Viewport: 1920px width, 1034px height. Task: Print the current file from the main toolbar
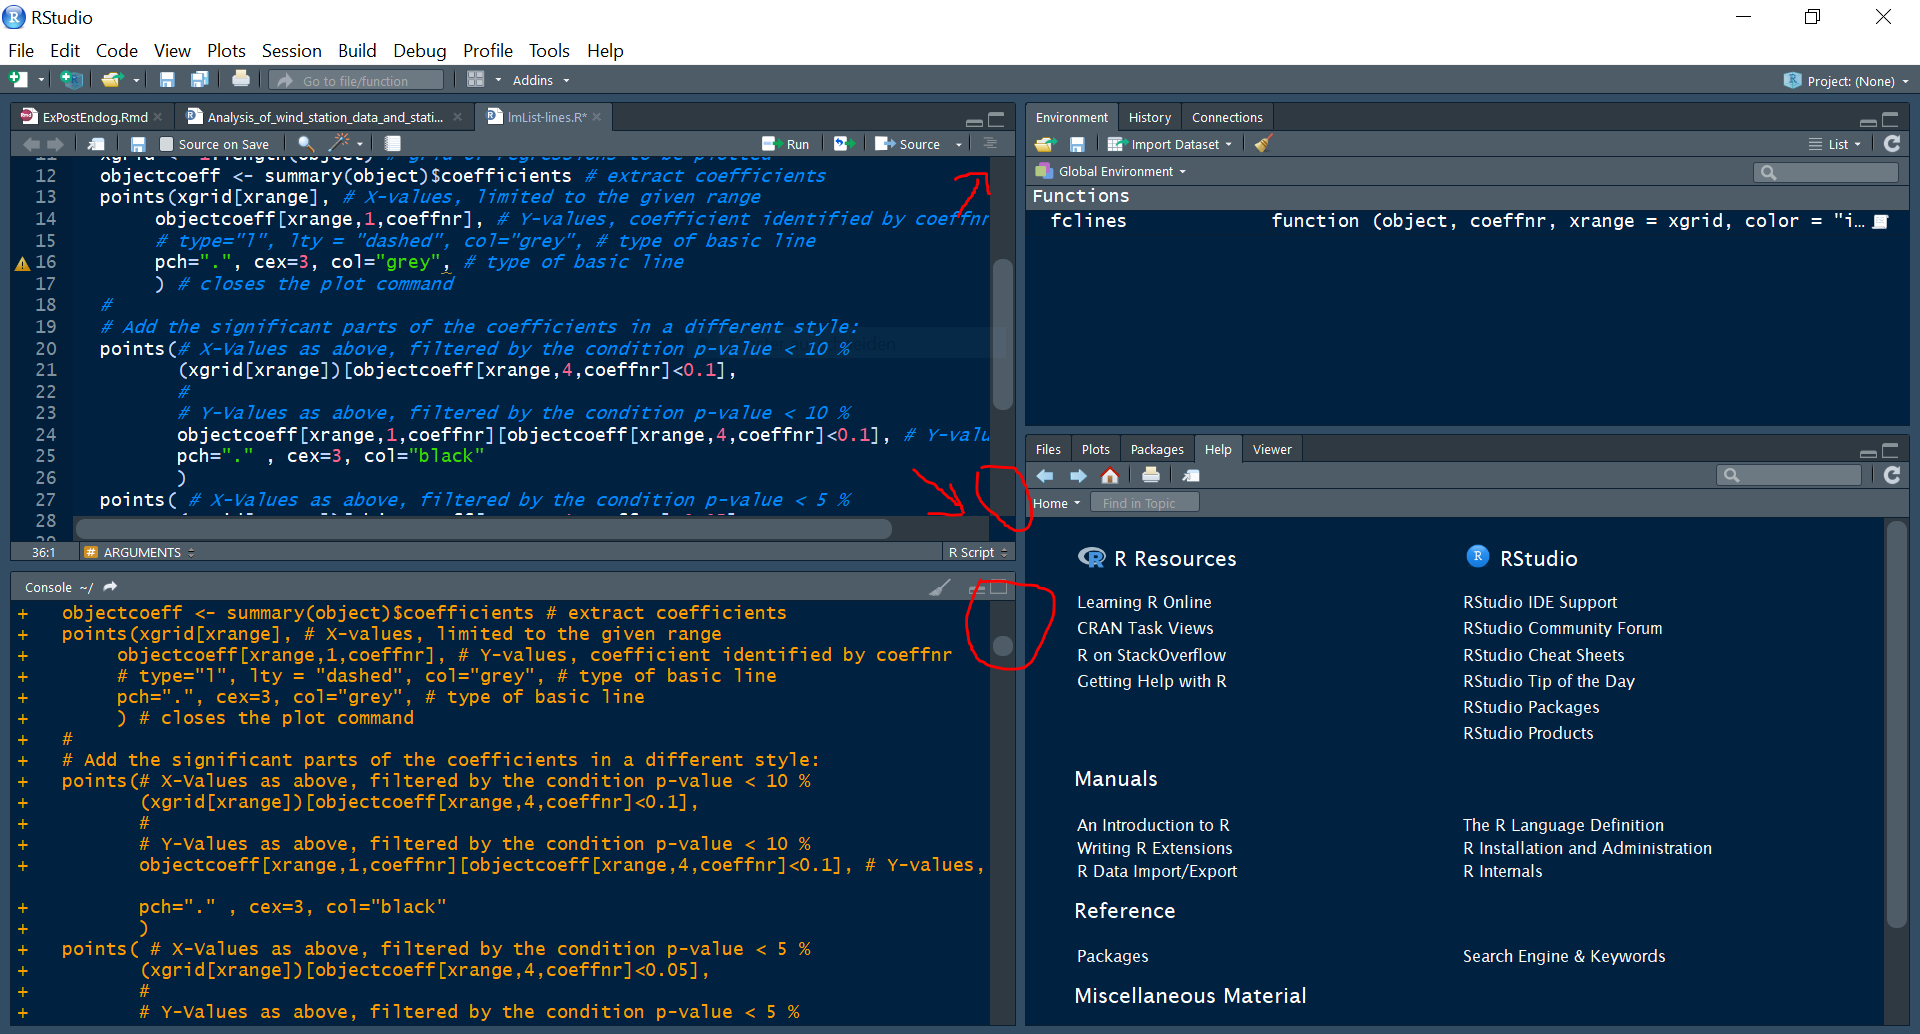pos(241,79)
